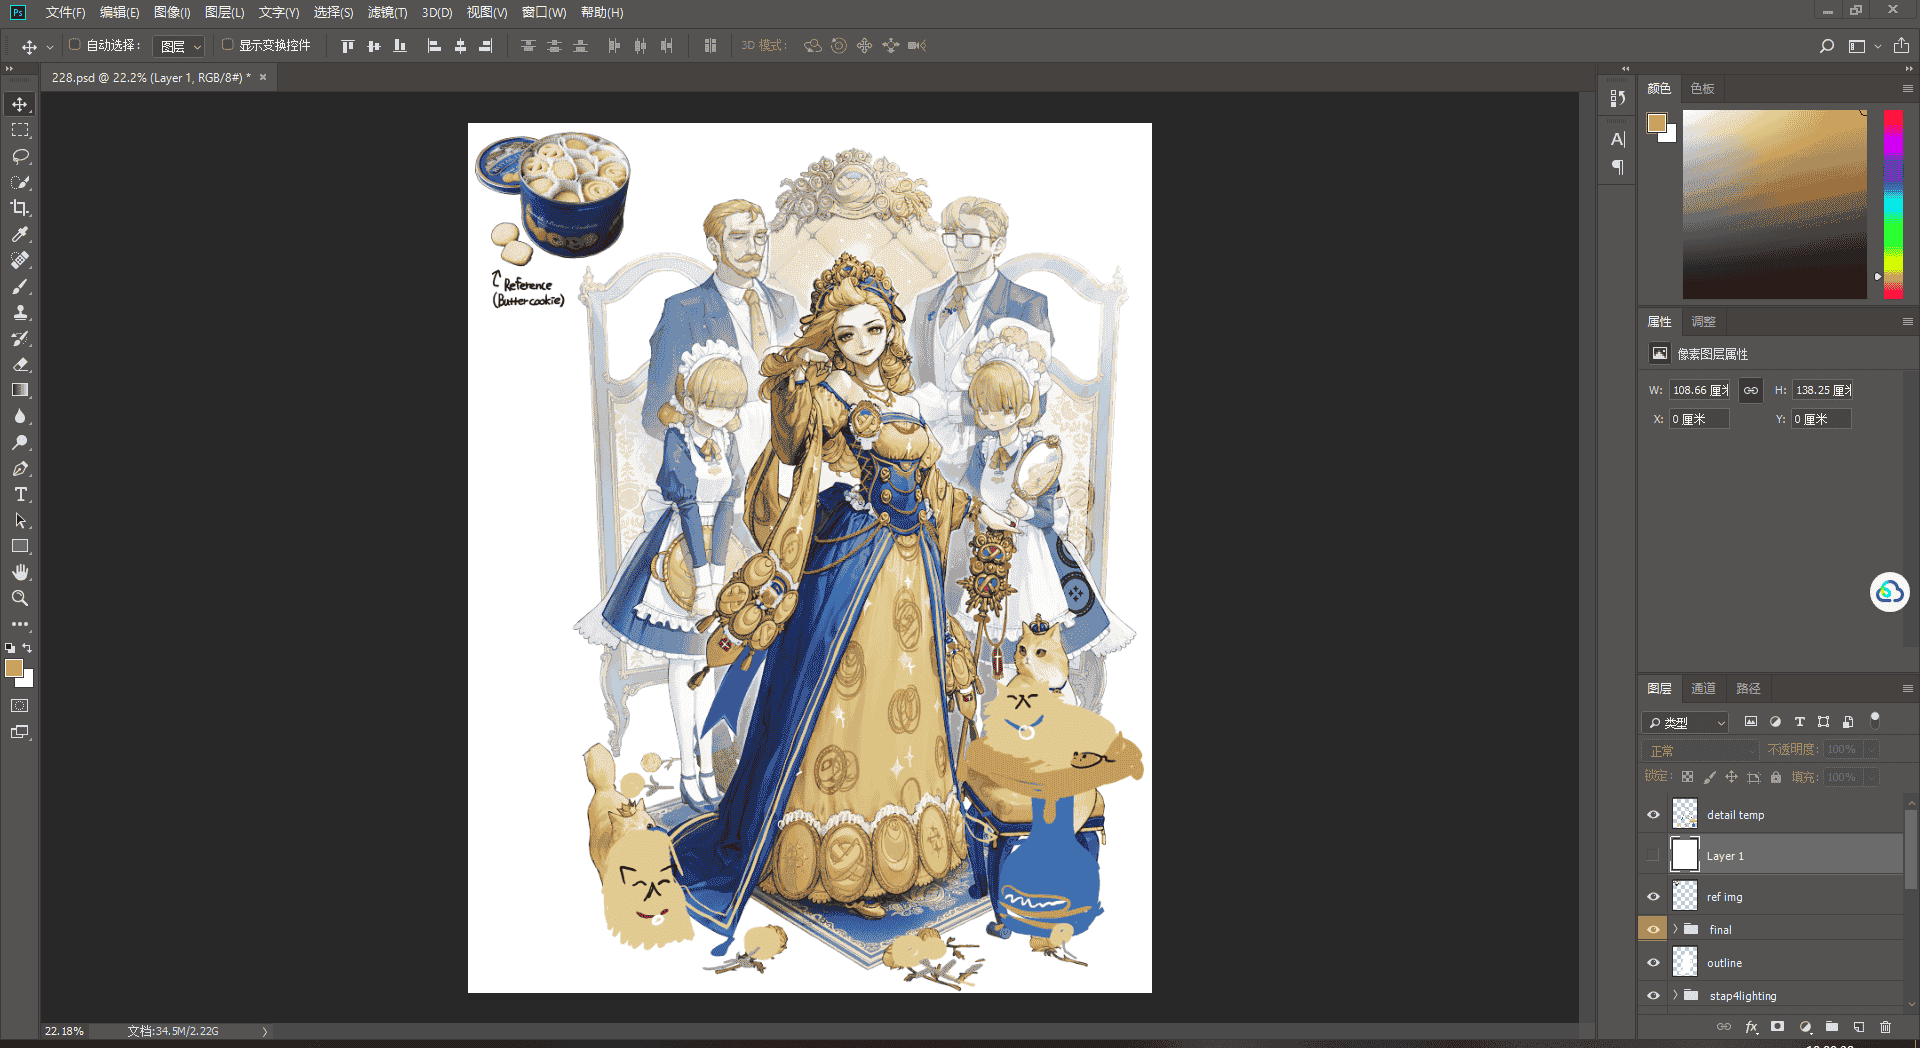
Task: Select the Rectangular Marquee tool
Action: click(x=20, y=130)
